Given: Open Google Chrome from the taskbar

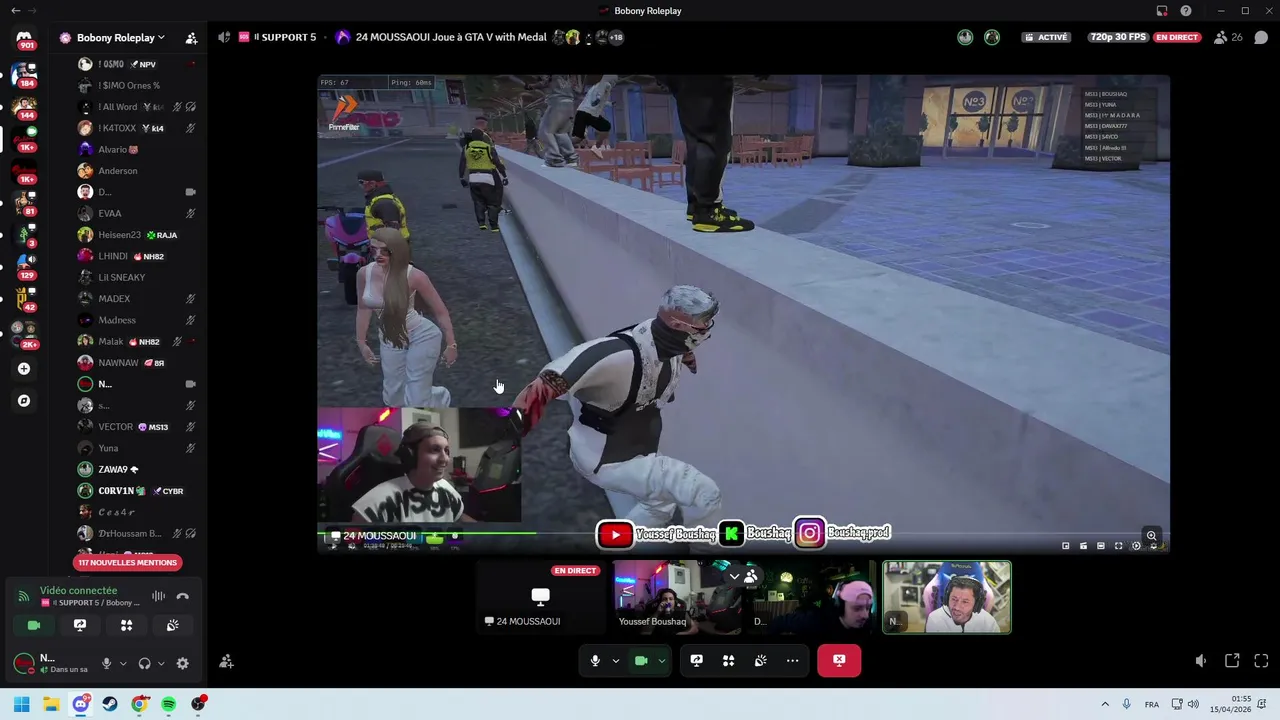Looking at the screenshot, I should coord(139,704).
